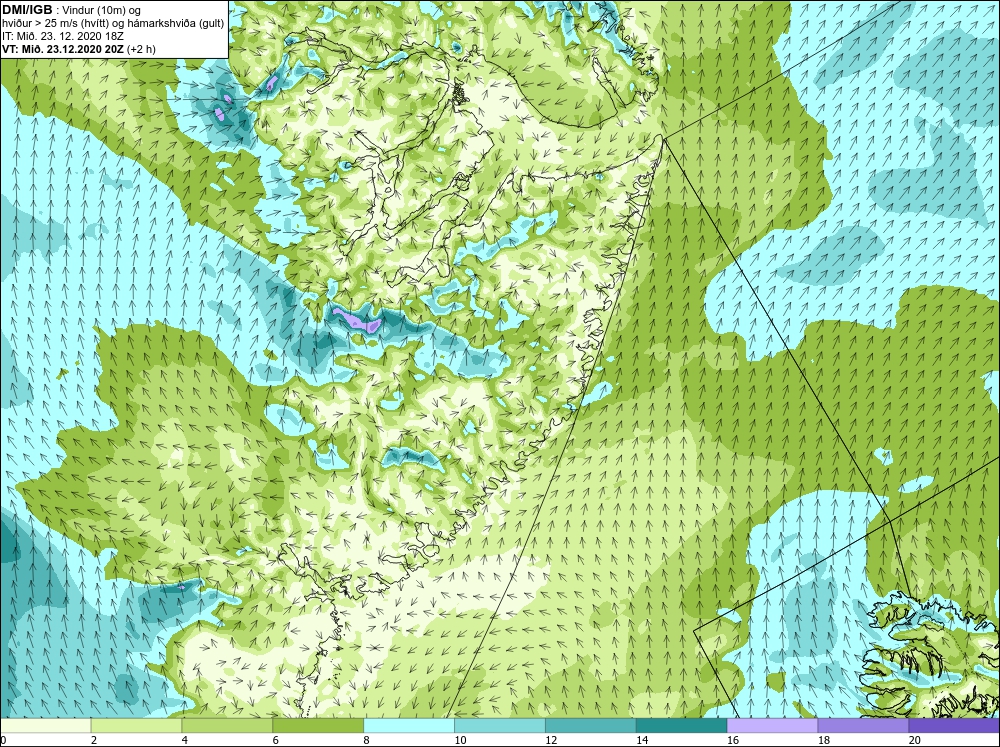Click the 6–8 m/s olive green legend swatch
Viewport: 1000px width, 747px height.
pos(318,725)
